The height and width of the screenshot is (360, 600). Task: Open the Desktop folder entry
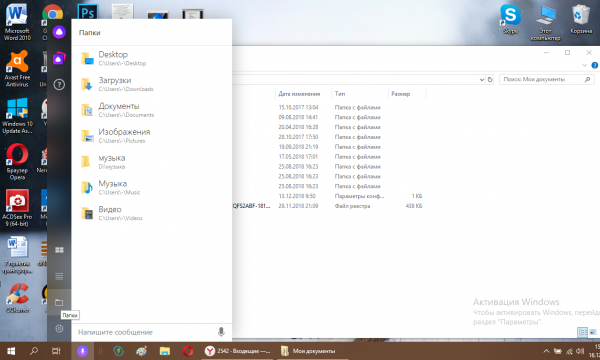152,58
